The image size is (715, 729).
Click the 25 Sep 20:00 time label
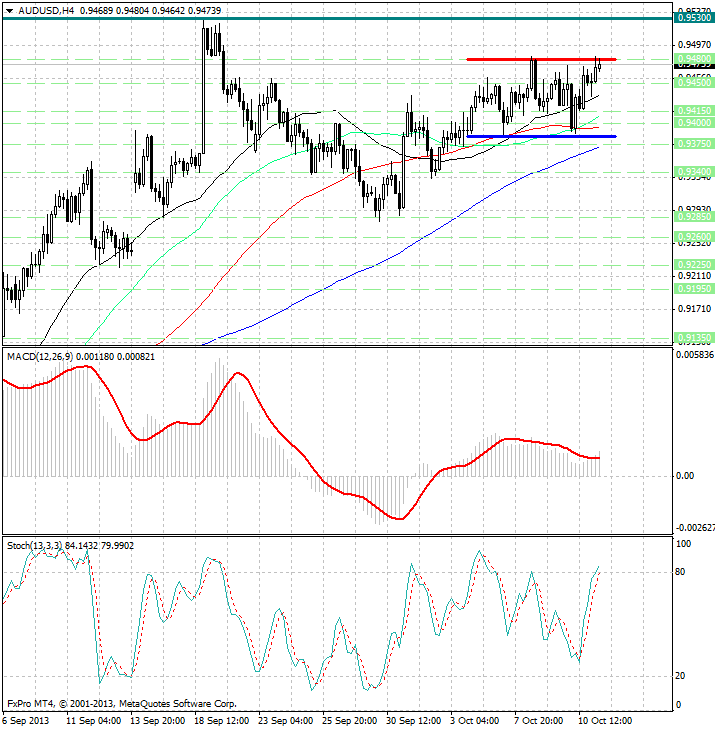pos(350,721)
